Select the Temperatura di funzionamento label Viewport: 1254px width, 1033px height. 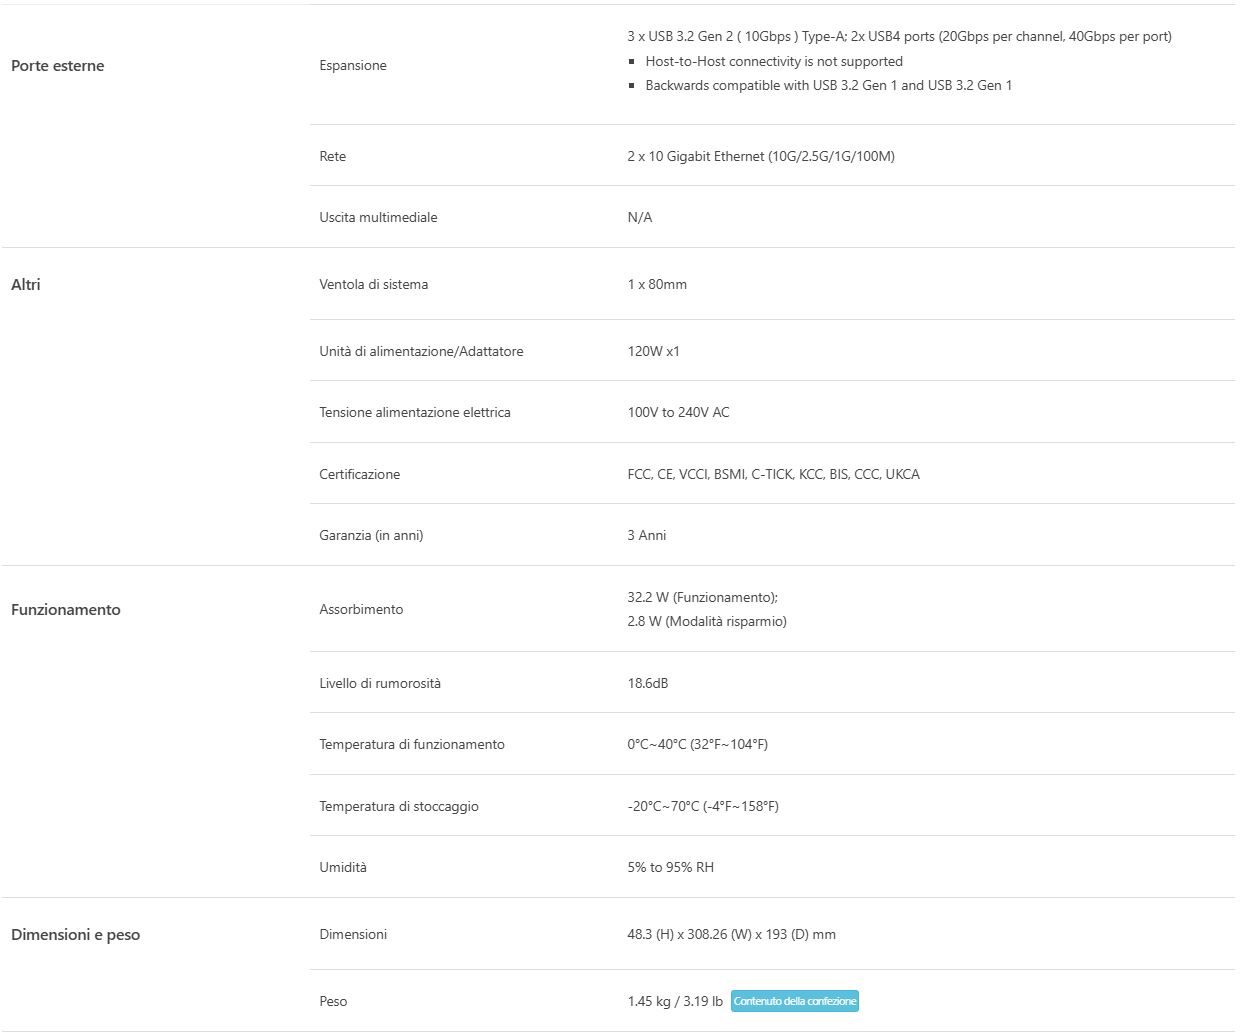(411, 745)
